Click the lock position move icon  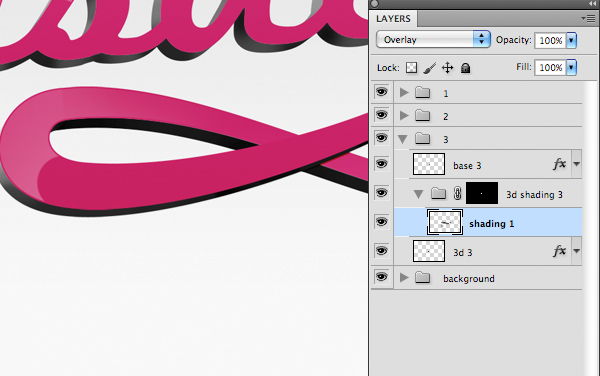[x=447, y=68]
